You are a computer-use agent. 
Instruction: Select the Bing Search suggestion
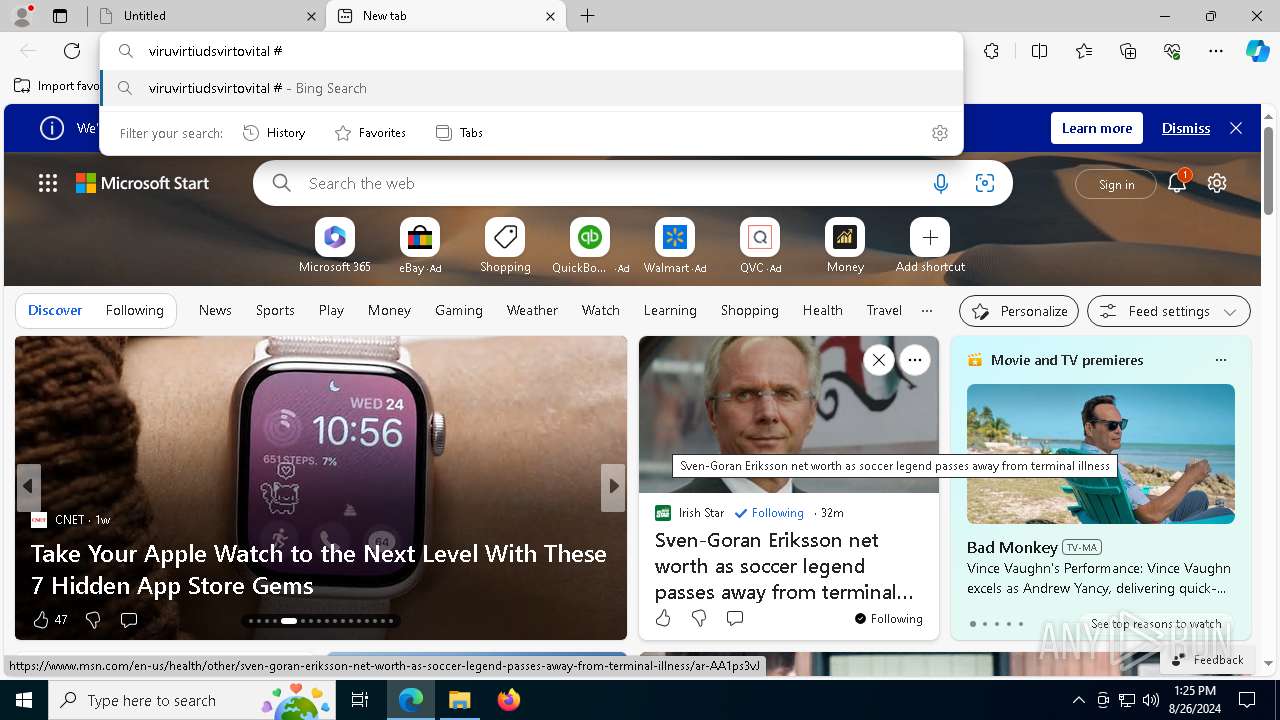[x=531, y=88]
